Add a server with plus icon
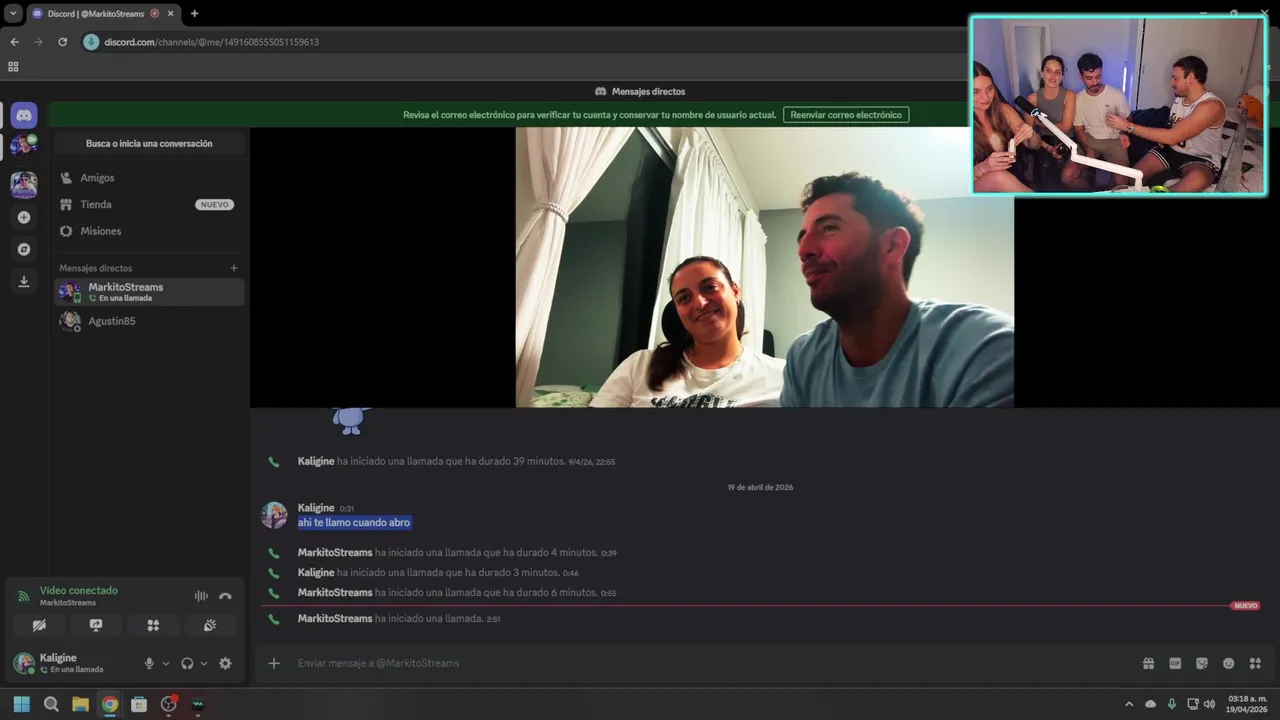 (x=24, y=217)
